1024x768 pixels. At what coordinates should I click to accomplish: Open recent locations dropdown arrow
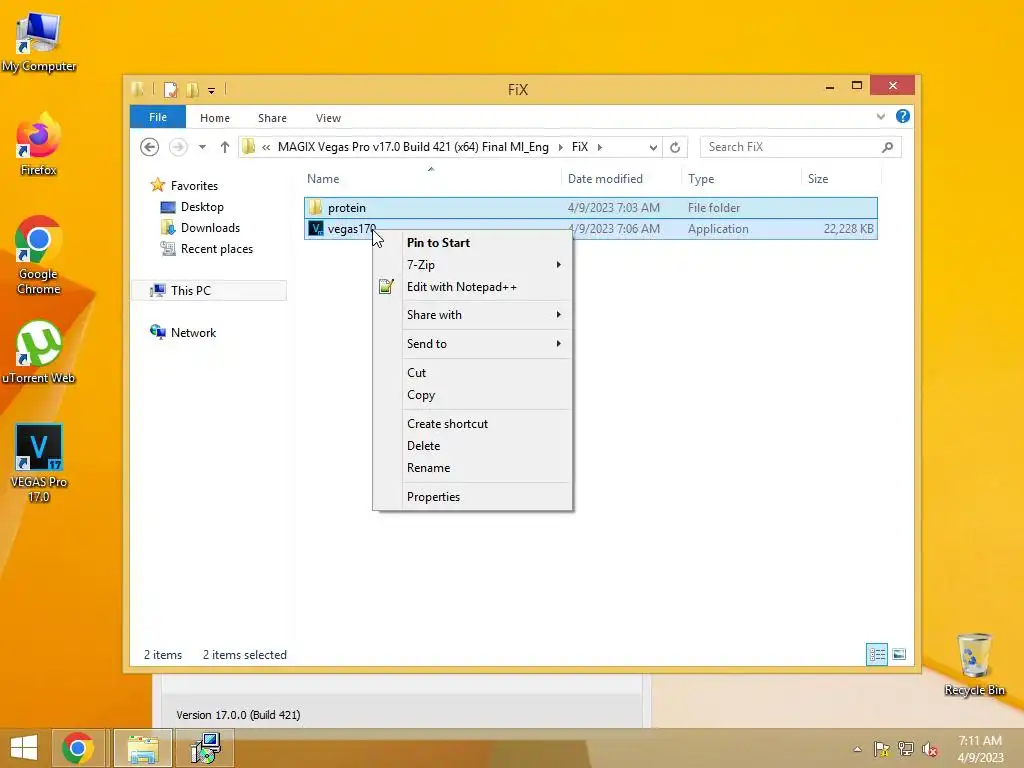tap(202, 147)
